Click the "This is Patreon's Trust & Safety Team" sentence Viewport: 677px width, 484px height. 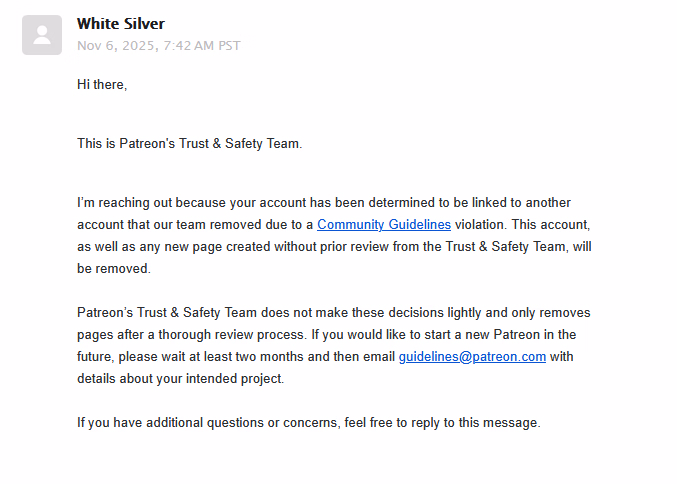click(x=189, y=144)
